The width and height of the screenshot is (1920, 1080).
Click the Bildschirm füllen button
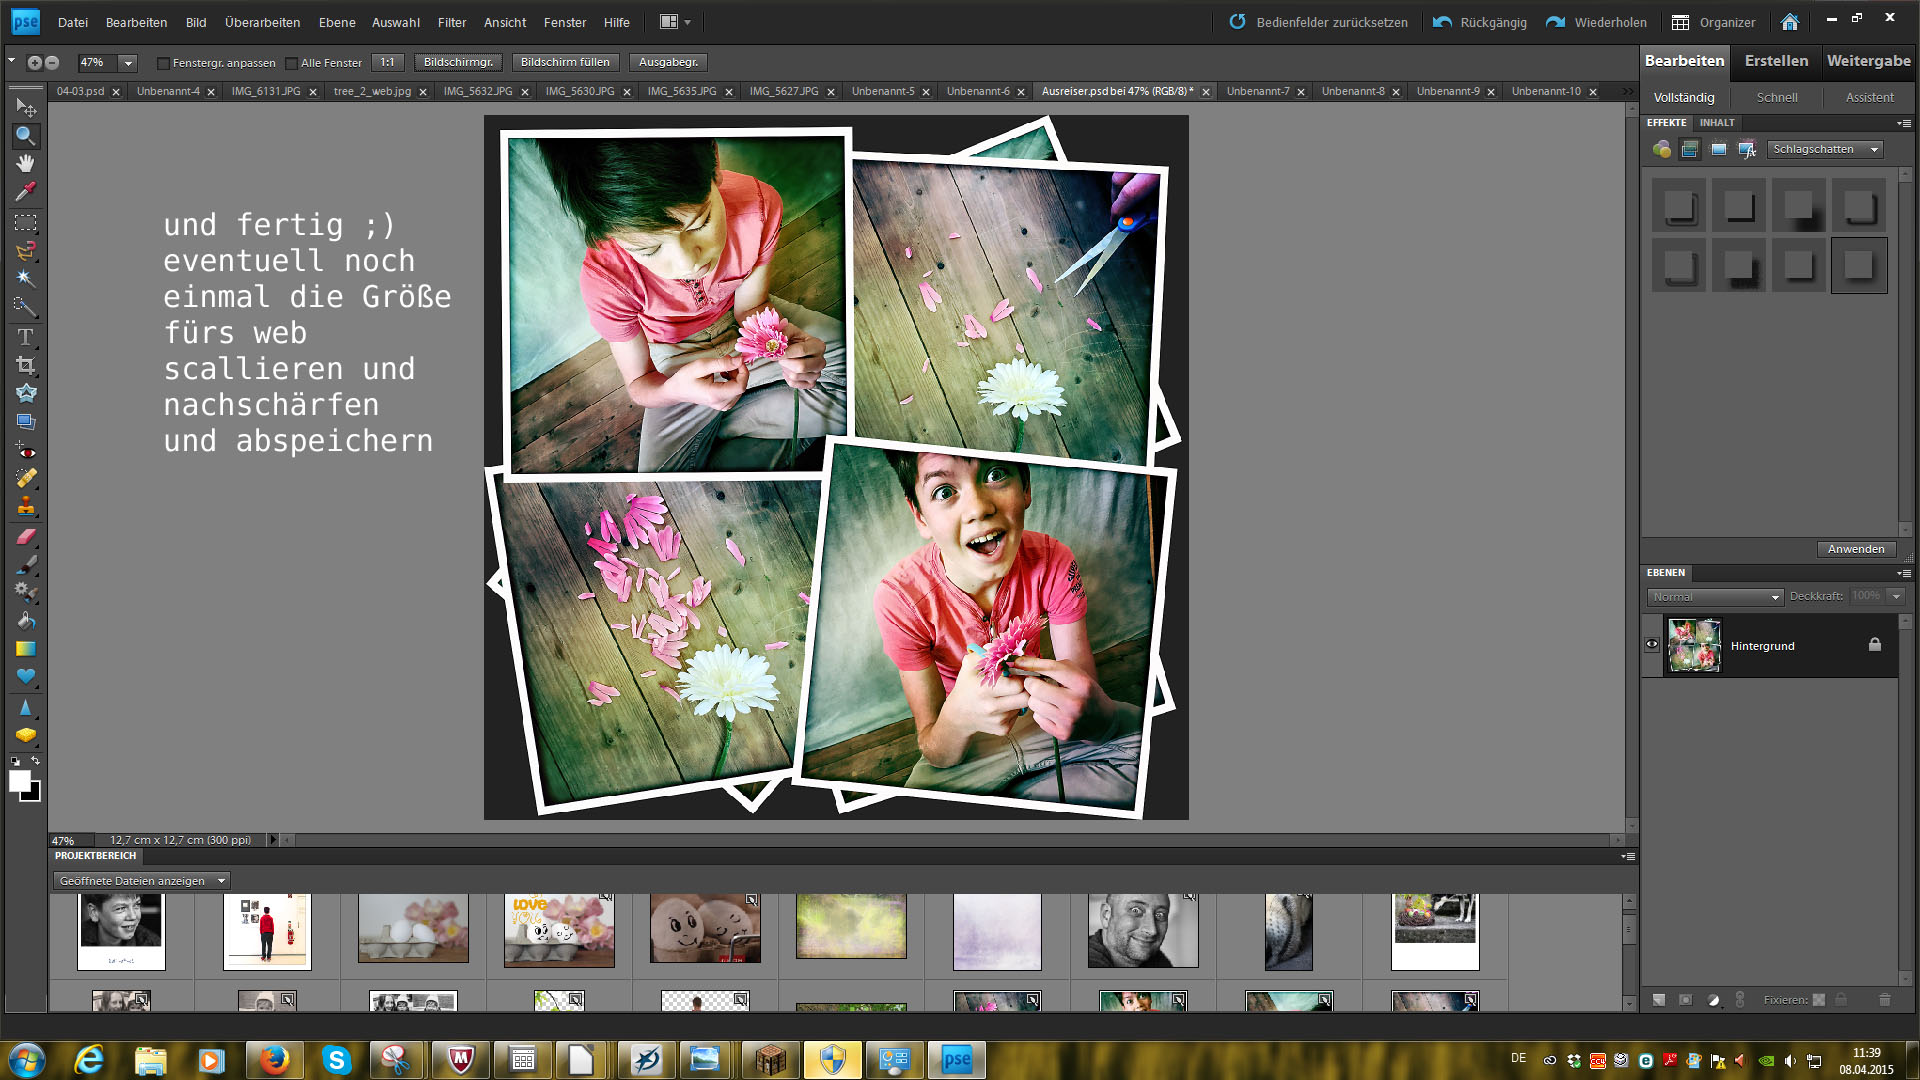point(565,62)
